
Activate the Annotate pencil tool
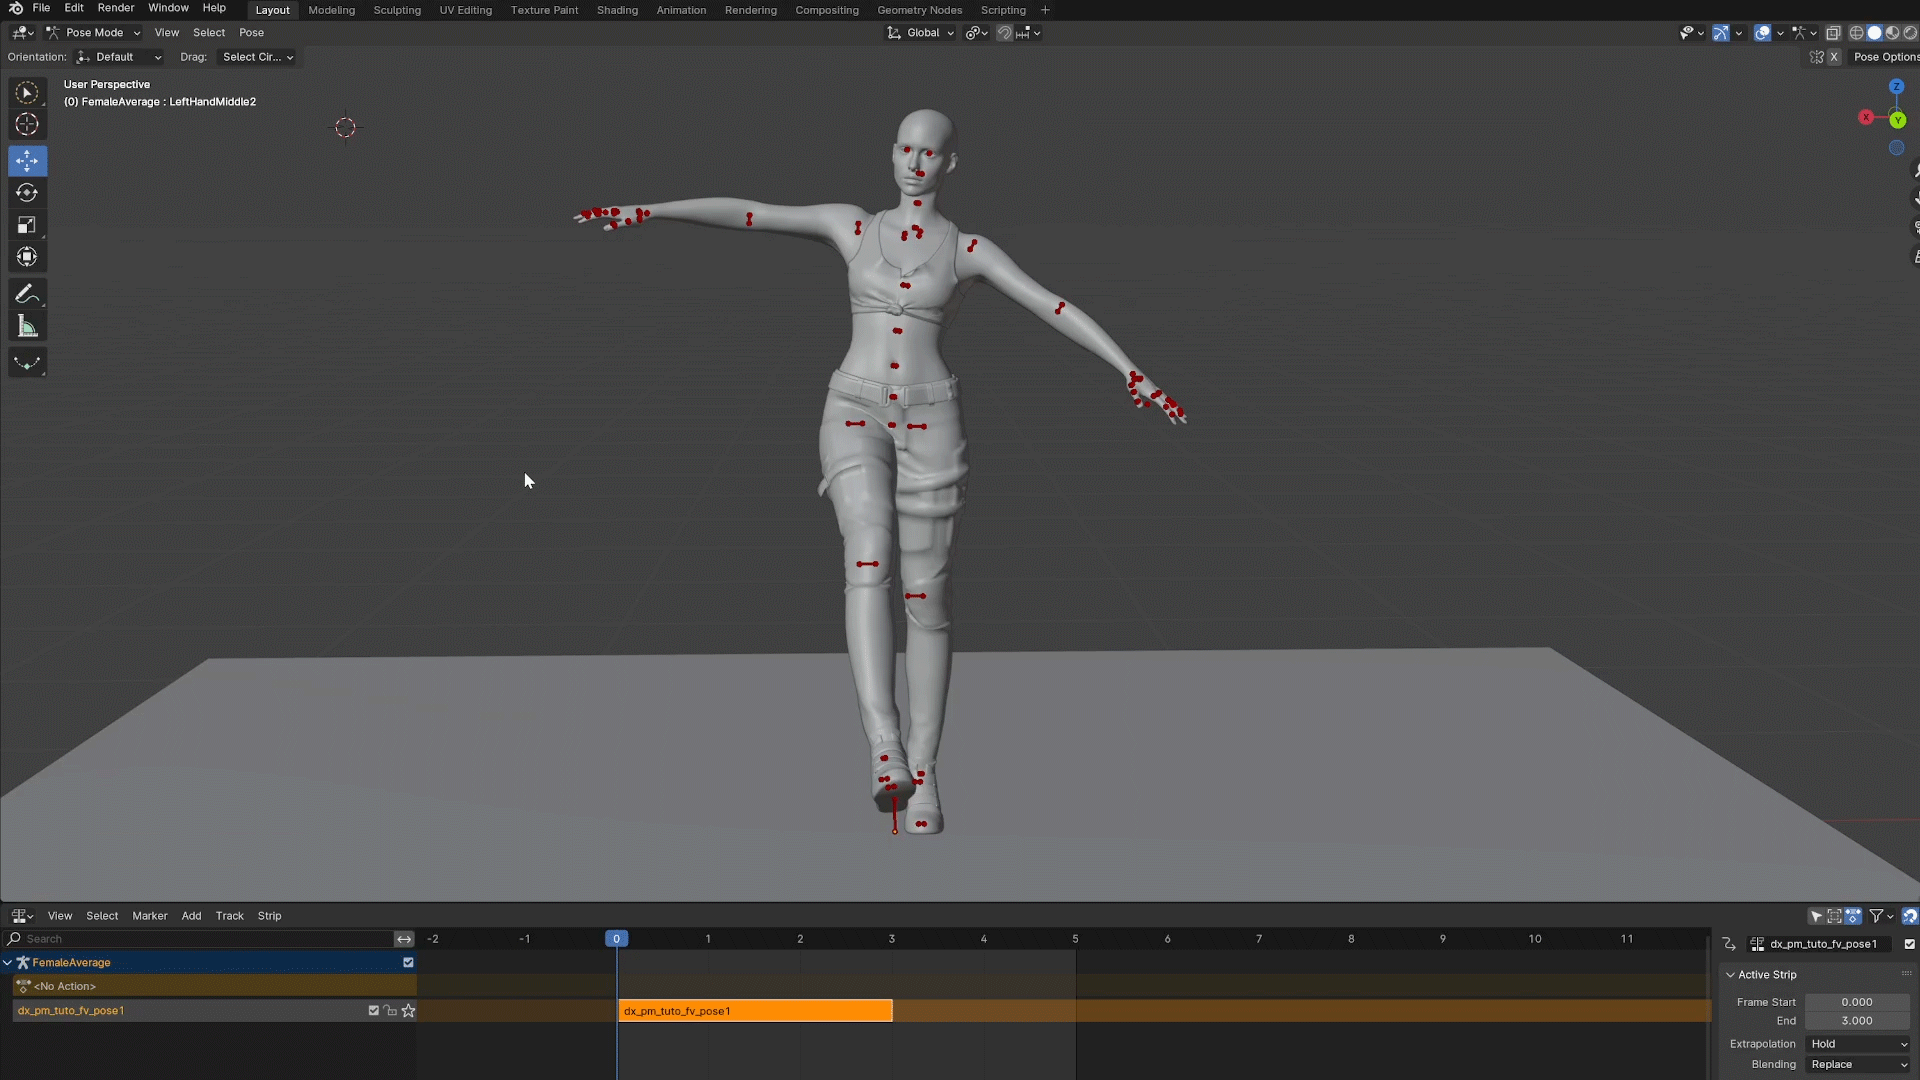click(x=27, y=294)
